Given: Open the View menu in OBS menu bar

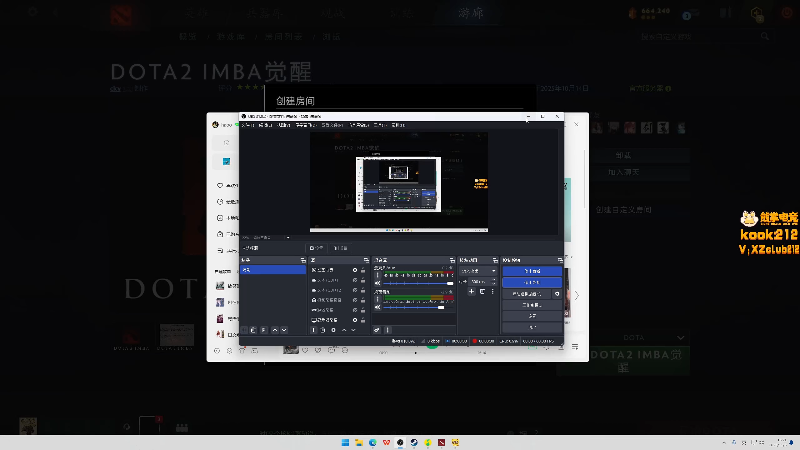Looking at the screenshot, I should click(x=284, y=125).
